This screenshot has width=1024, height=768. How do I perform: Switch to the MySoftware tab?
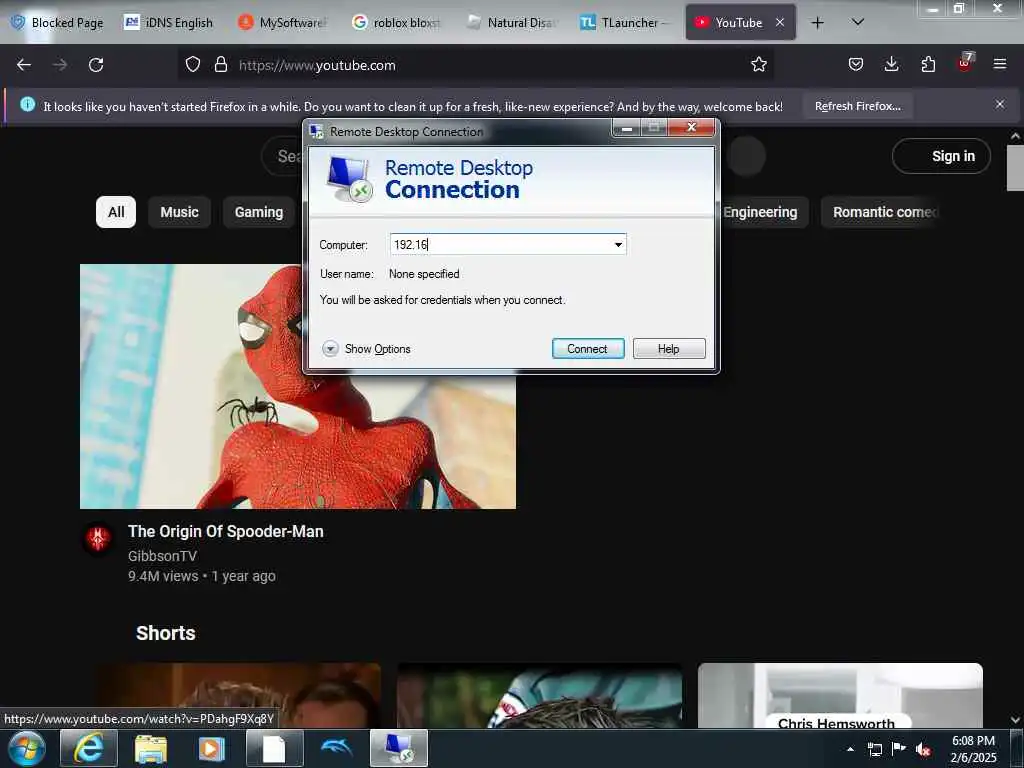pos(282,23)
